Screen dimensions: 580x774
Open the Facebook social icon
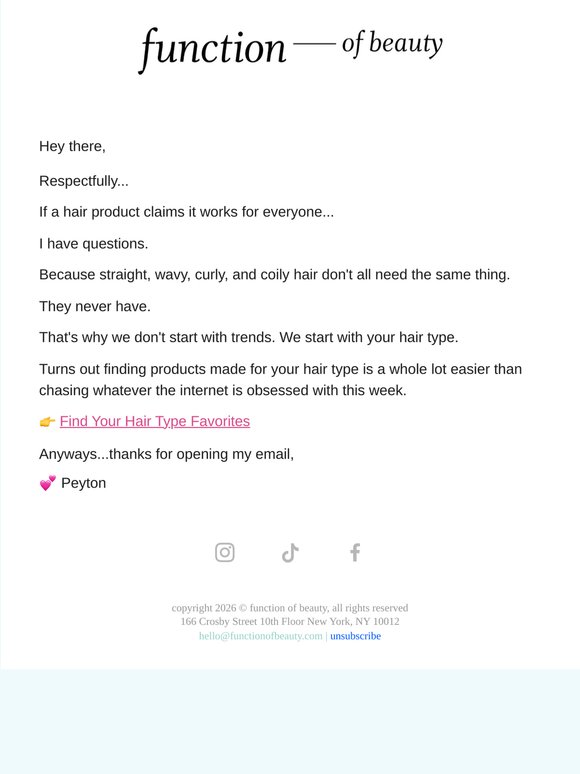[x=355, y=552]
